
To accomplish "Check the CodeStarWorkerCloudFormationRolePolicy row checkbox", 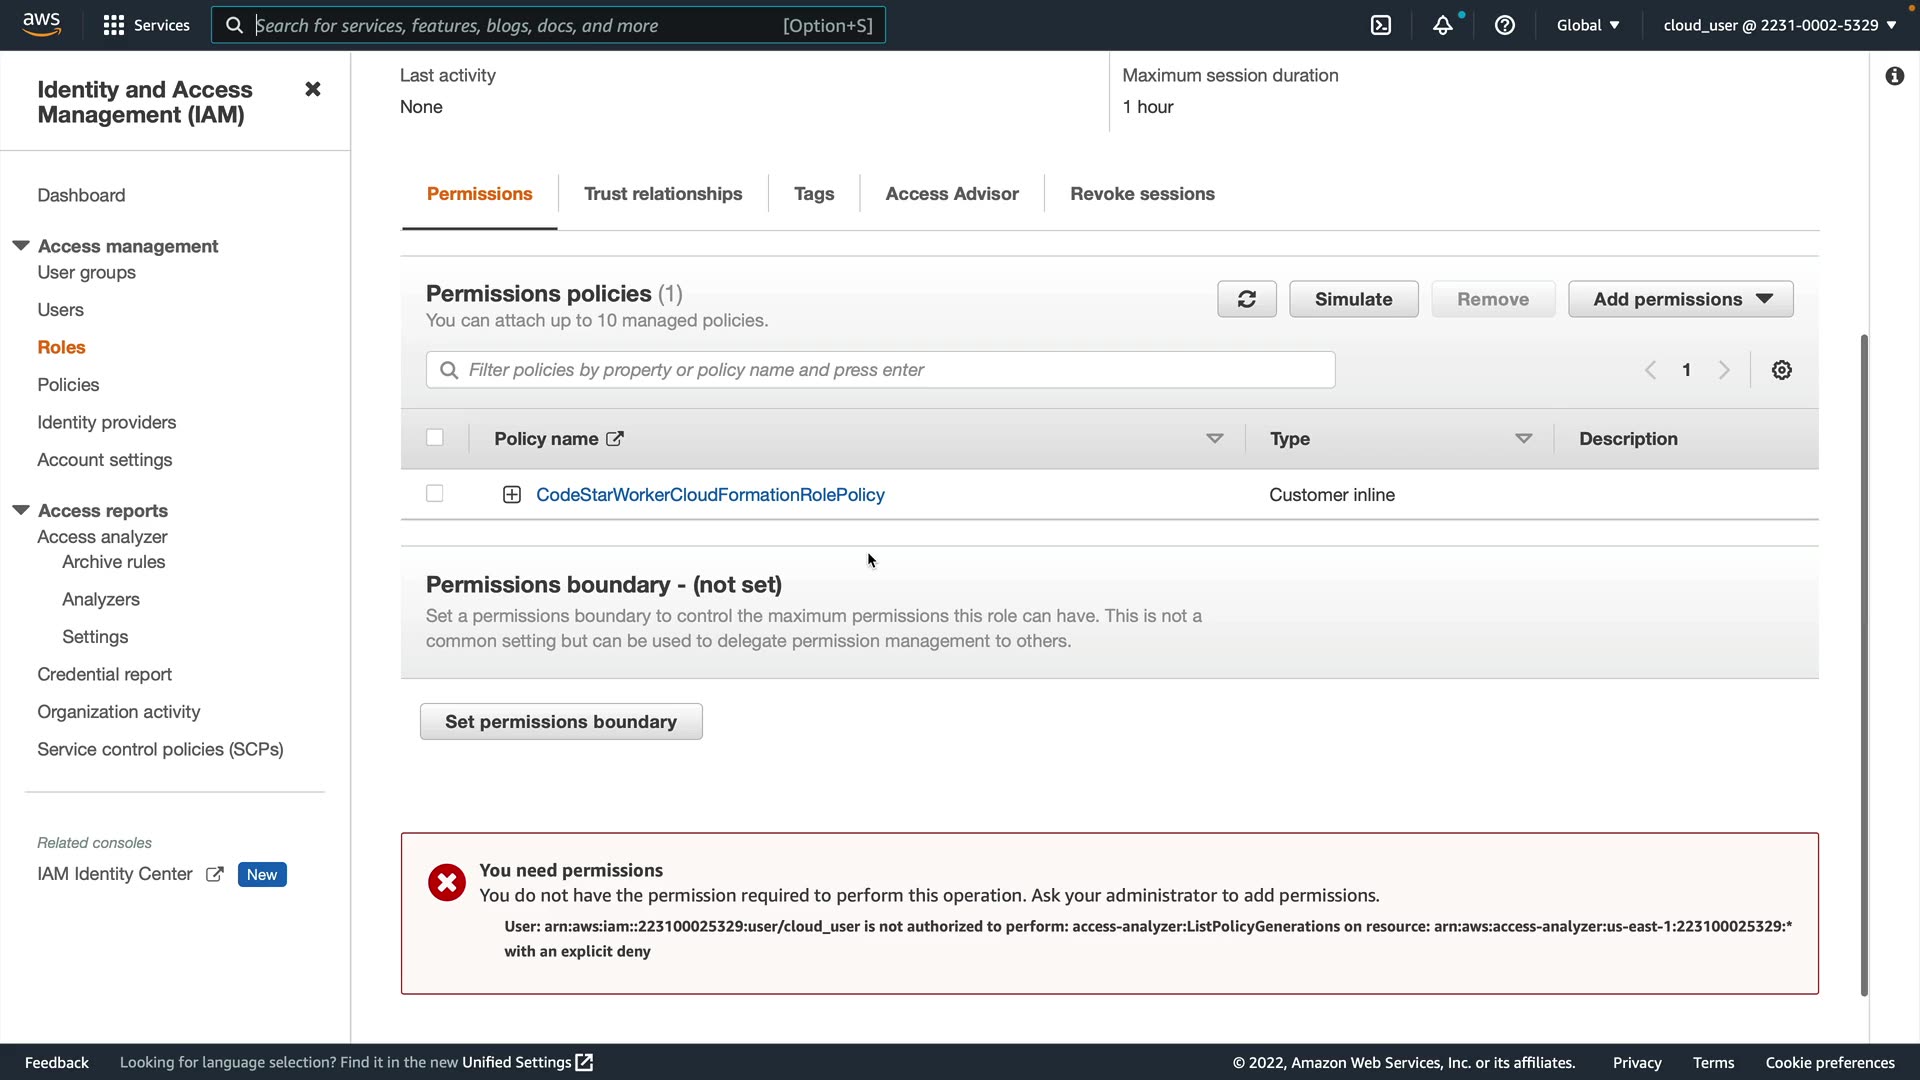I will click(x=434, y=494).
